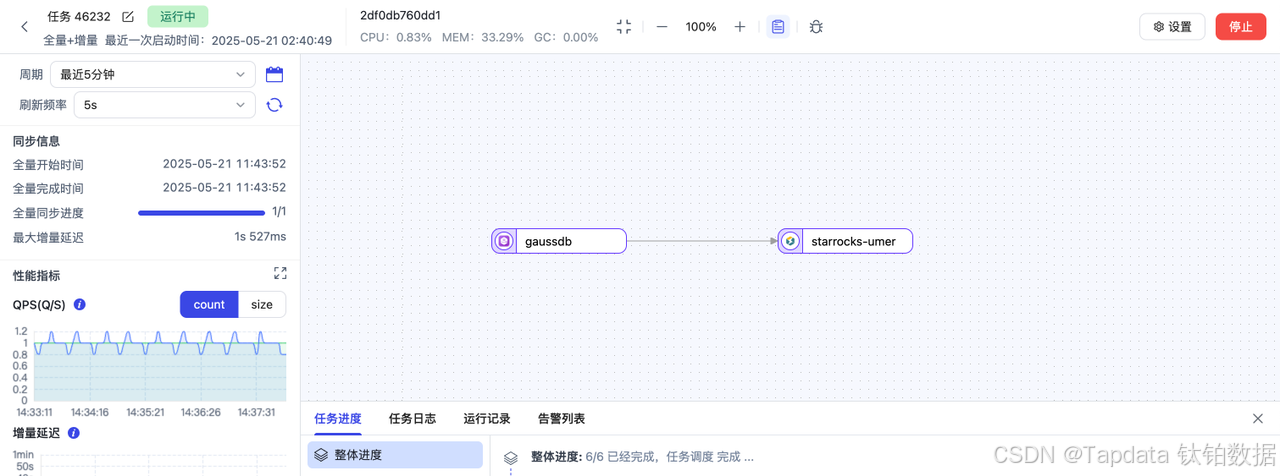This screenshot has width=1280, height=476.
Task: Zoom out with the minus icon
Action: pyautogui.click(x=662, y=27)
